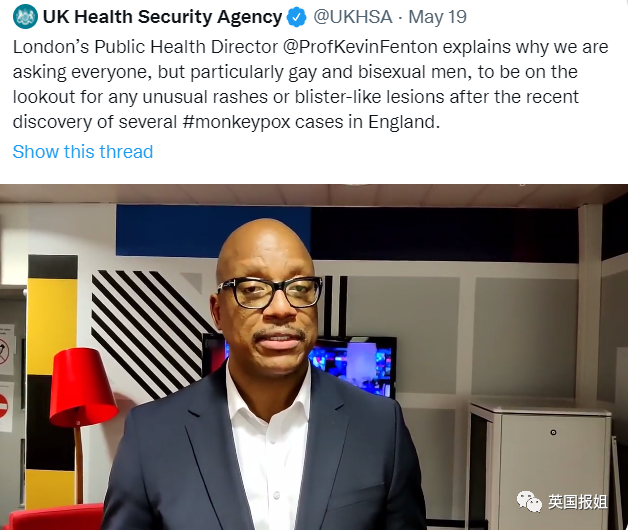Click the blue verified badge icon

click(297, 17)
